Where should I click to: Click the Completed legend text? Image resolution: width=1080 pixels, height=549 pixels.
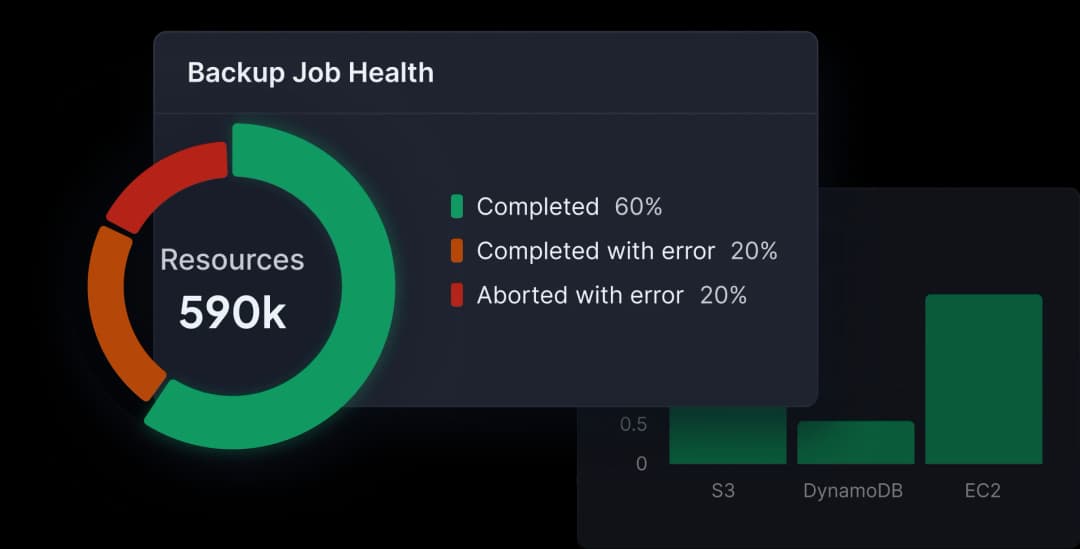(x=537, y=207)
